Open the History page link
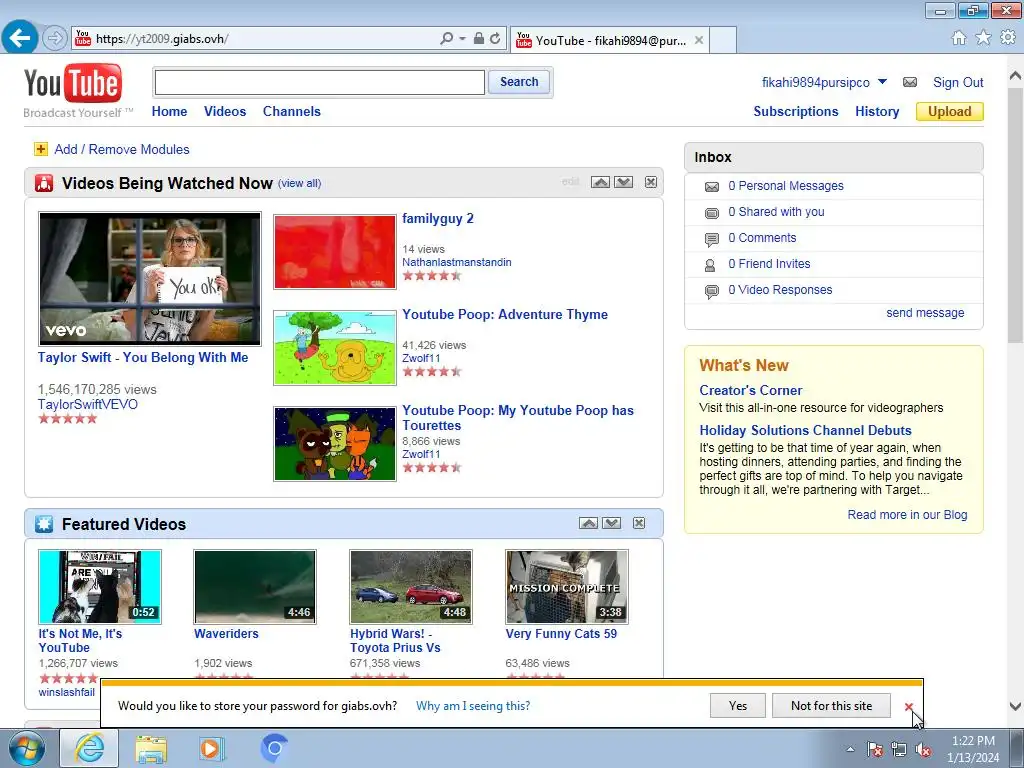Viewport: 1024px width, 768px height. click(x=877, y=112)
